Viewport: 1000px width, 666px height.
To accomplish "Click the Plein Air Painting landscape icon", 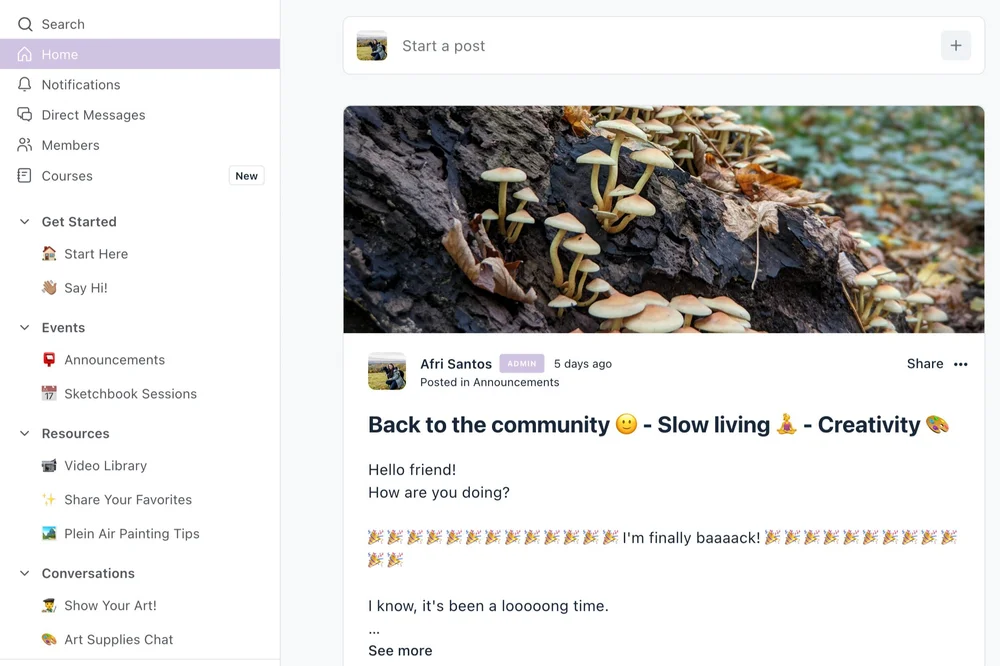I will point(49,533).
